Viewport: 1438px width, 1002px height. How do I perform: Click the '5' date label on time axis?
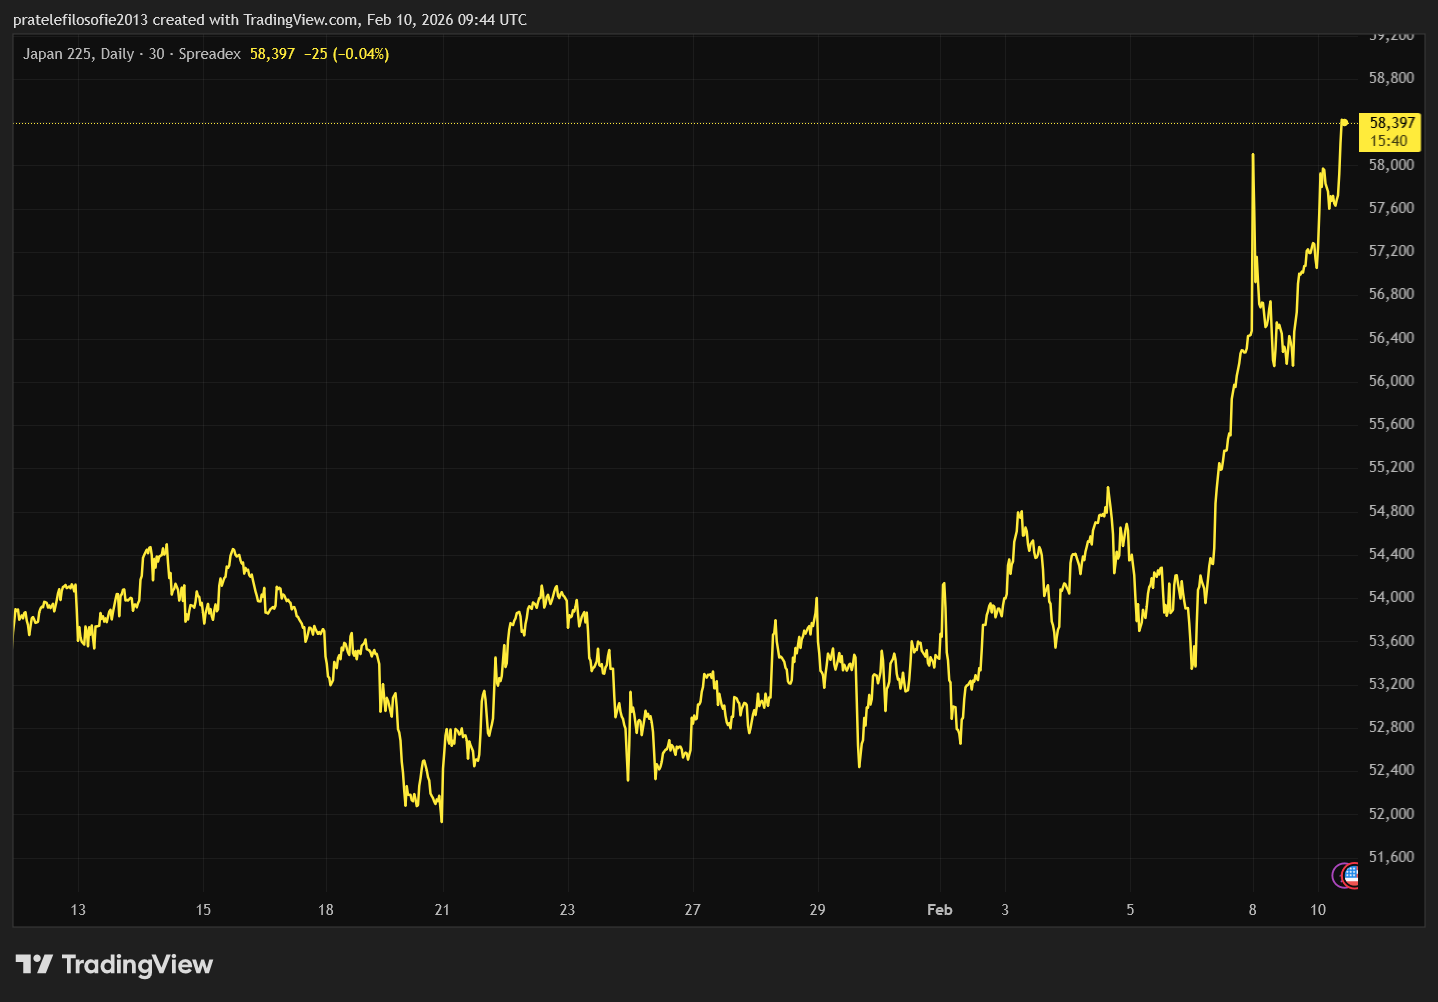pos(1130,910)
